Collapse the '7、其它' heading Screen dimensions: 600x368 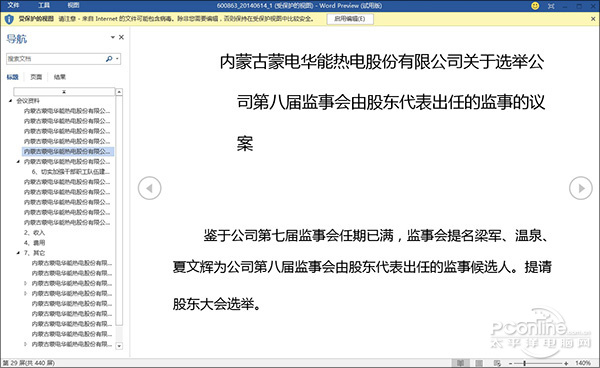coord(18,253)
